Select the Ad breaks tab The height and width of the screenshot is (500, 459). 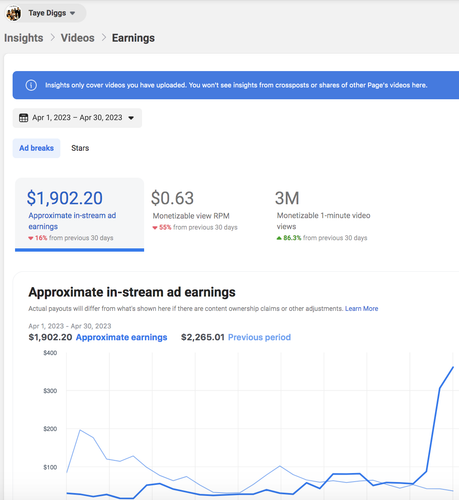click(x=36, y=148)
